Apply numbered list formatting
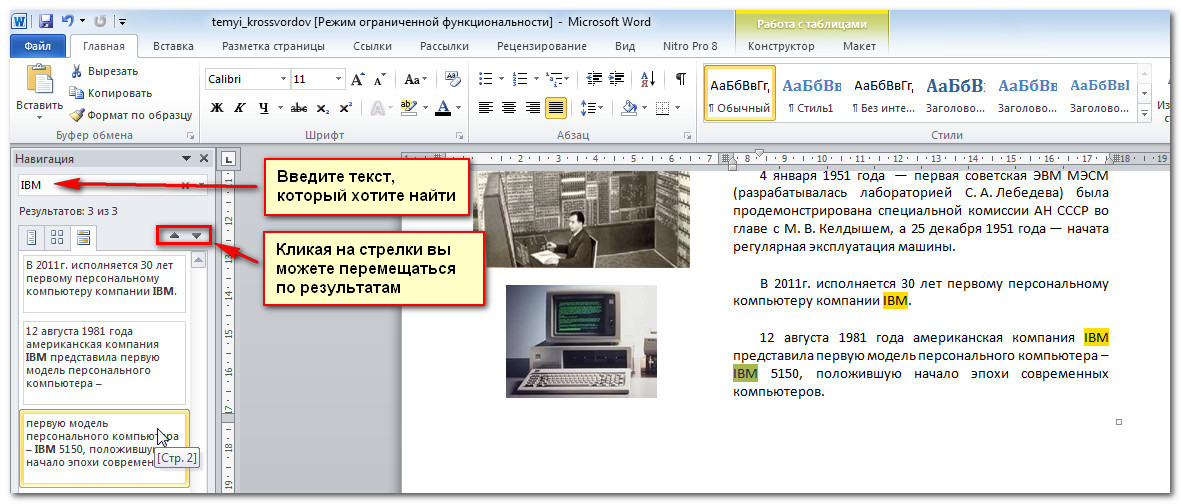Screen dimensions: 1181x504 click(x=520, y=78)
